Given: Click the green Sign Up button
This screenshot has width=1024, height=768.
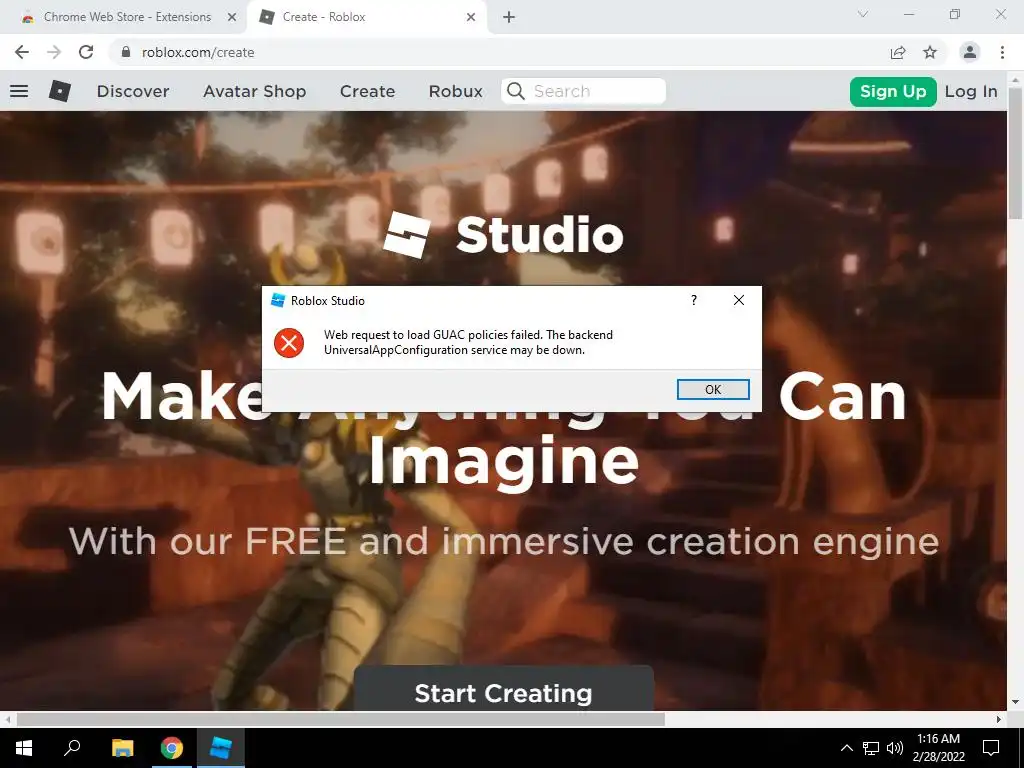Looking at the screenshot, I should (893, 91).
